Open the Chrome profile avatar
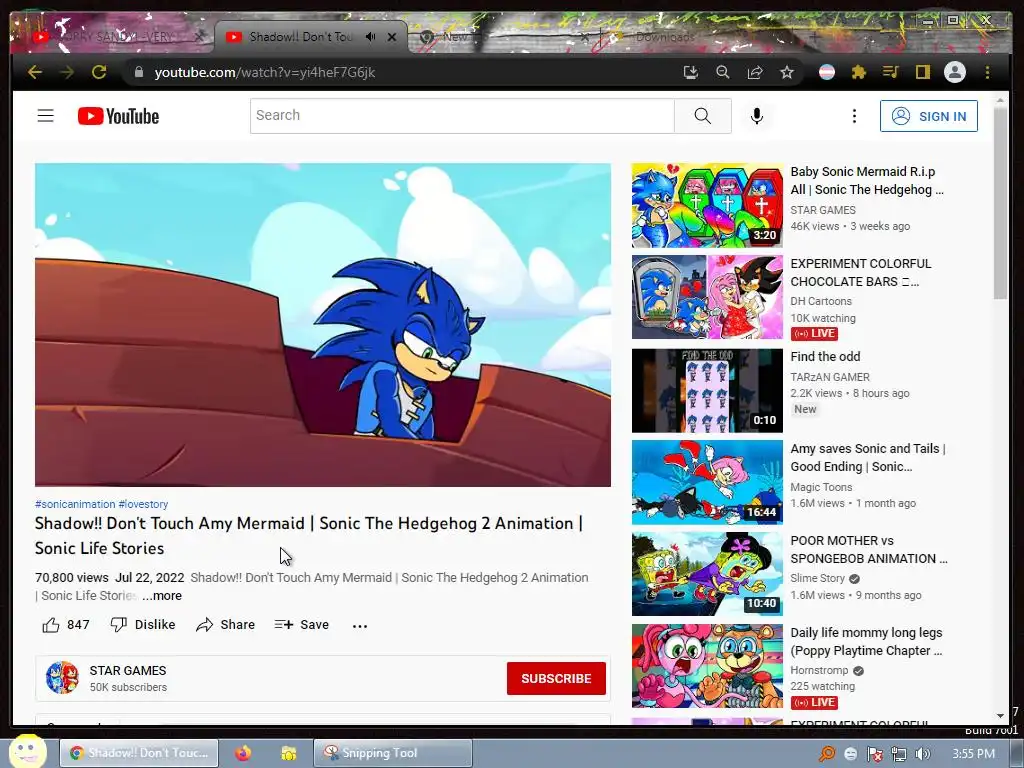This screenshot has height=768, width=1024. [955, 72]
